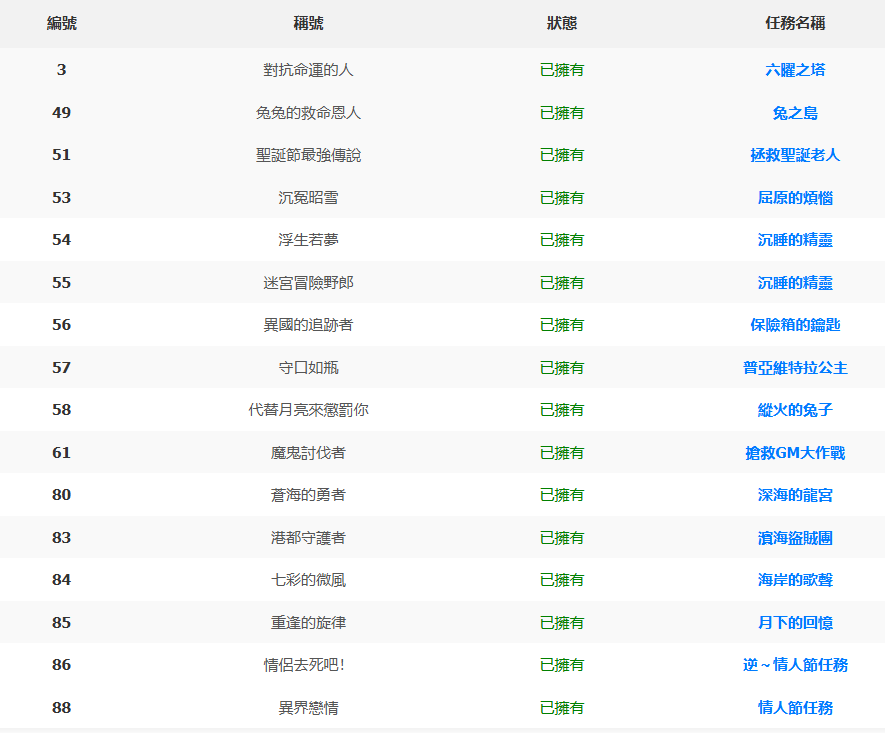885x733 pixels.
Task: Click the 縱火的兔子 quest link
Action: click(795, 410)
